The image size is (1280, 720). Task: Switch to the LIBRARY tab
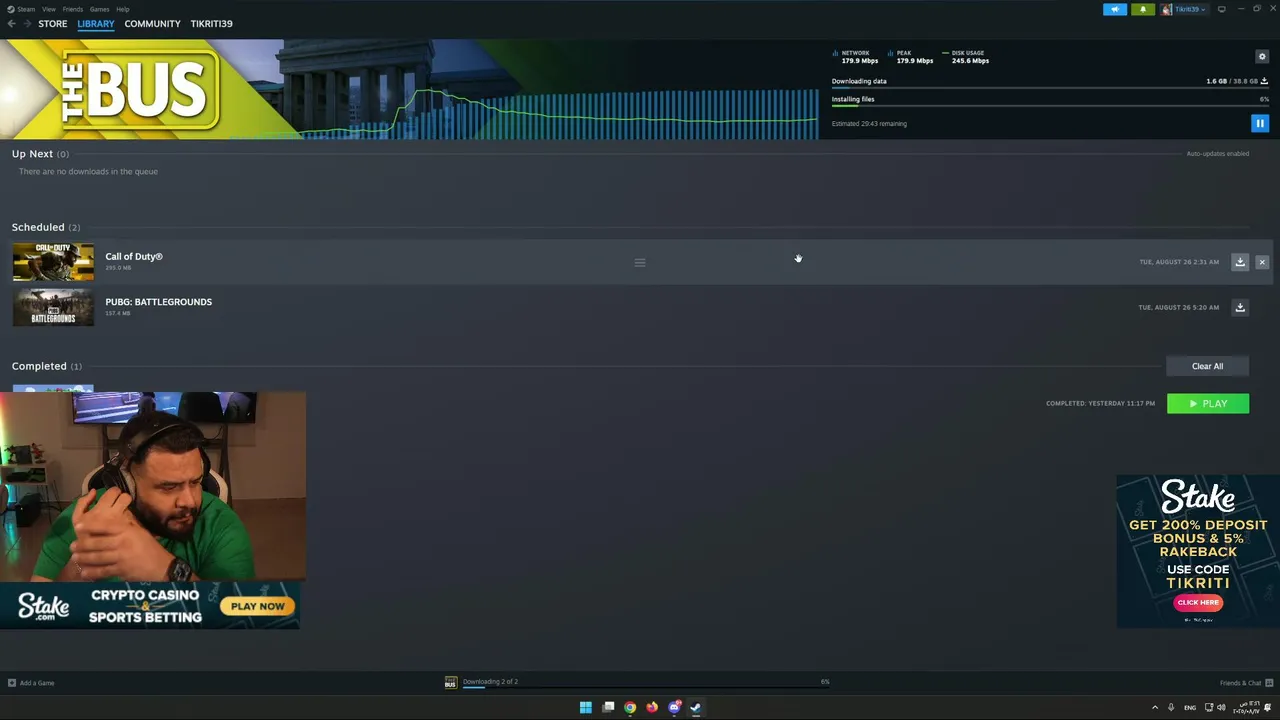(x=96, y=23)
